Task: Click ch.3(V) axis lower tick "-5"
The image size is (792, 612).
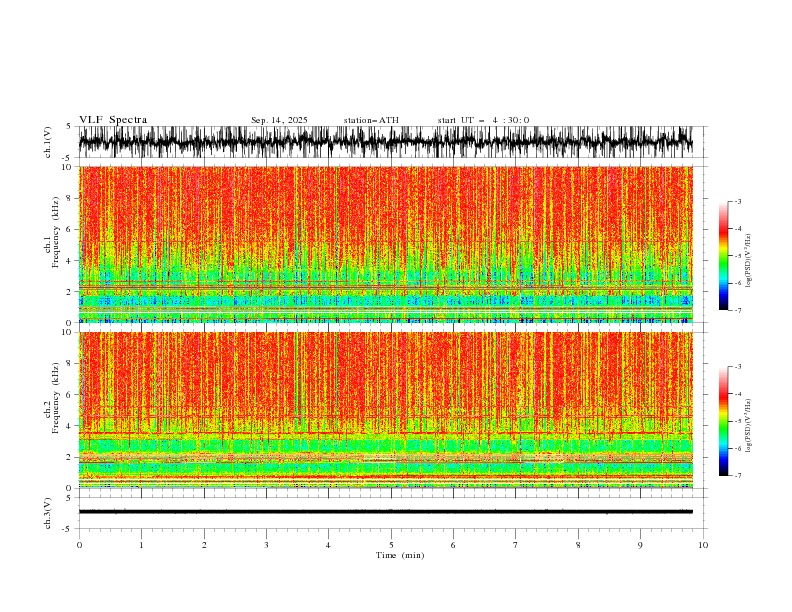Action: (x=67, y=529)
